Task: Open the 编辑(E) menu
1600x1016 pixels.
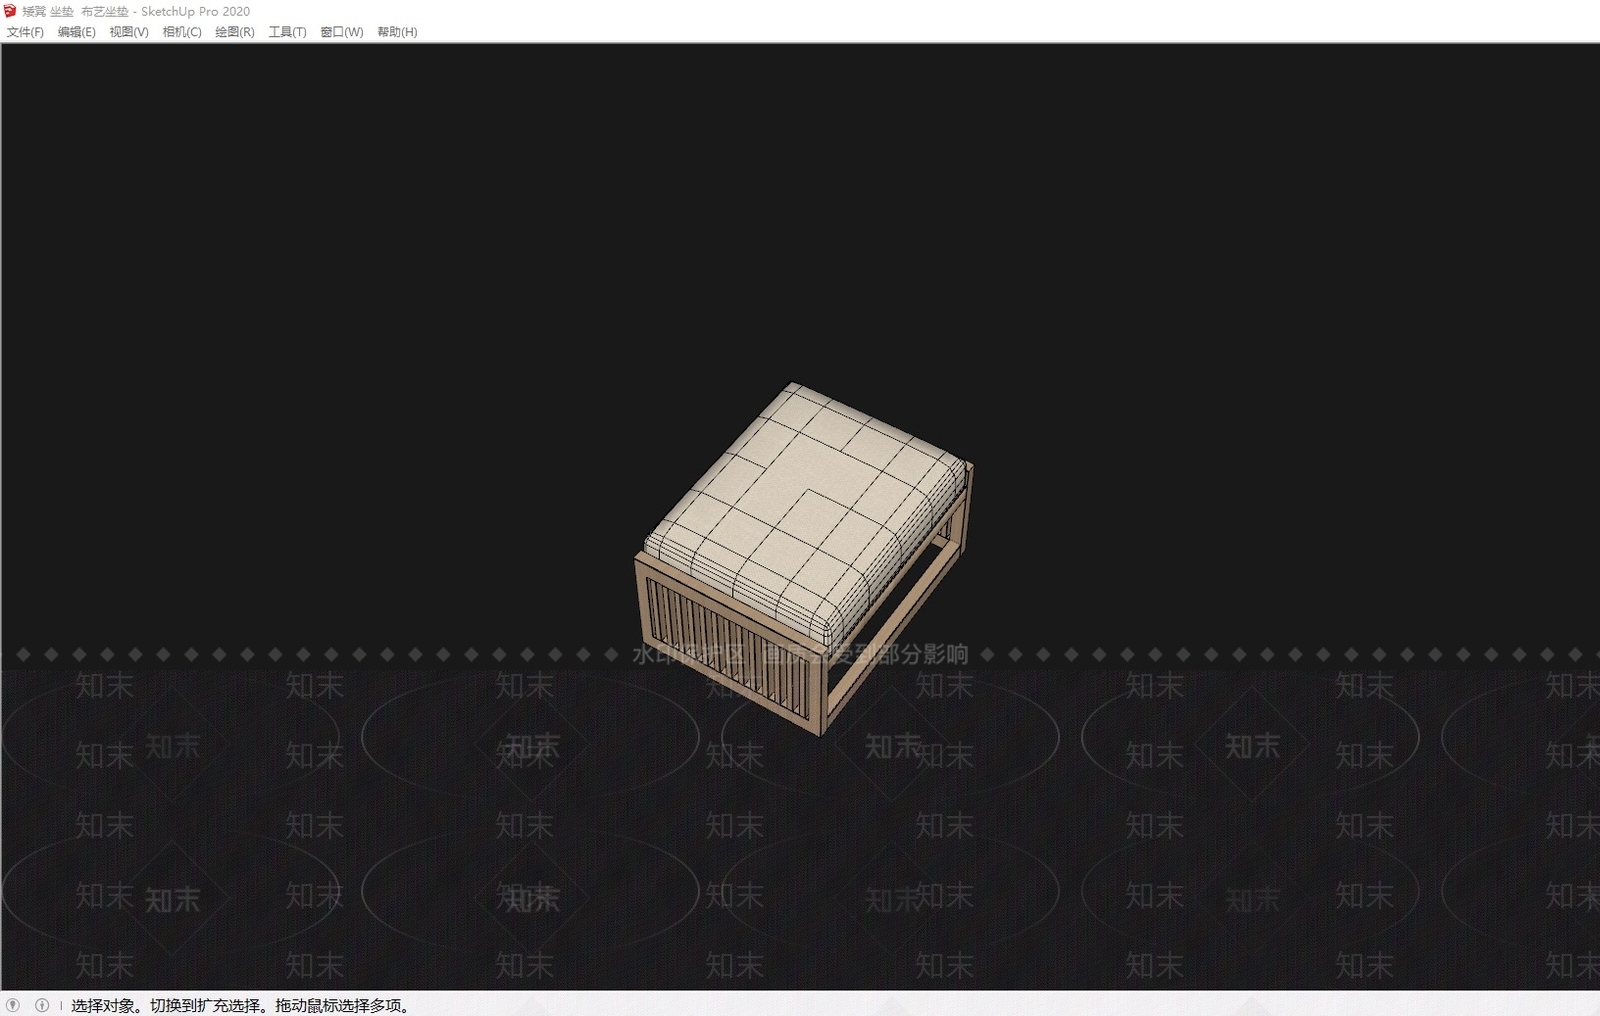Action: 77,32
